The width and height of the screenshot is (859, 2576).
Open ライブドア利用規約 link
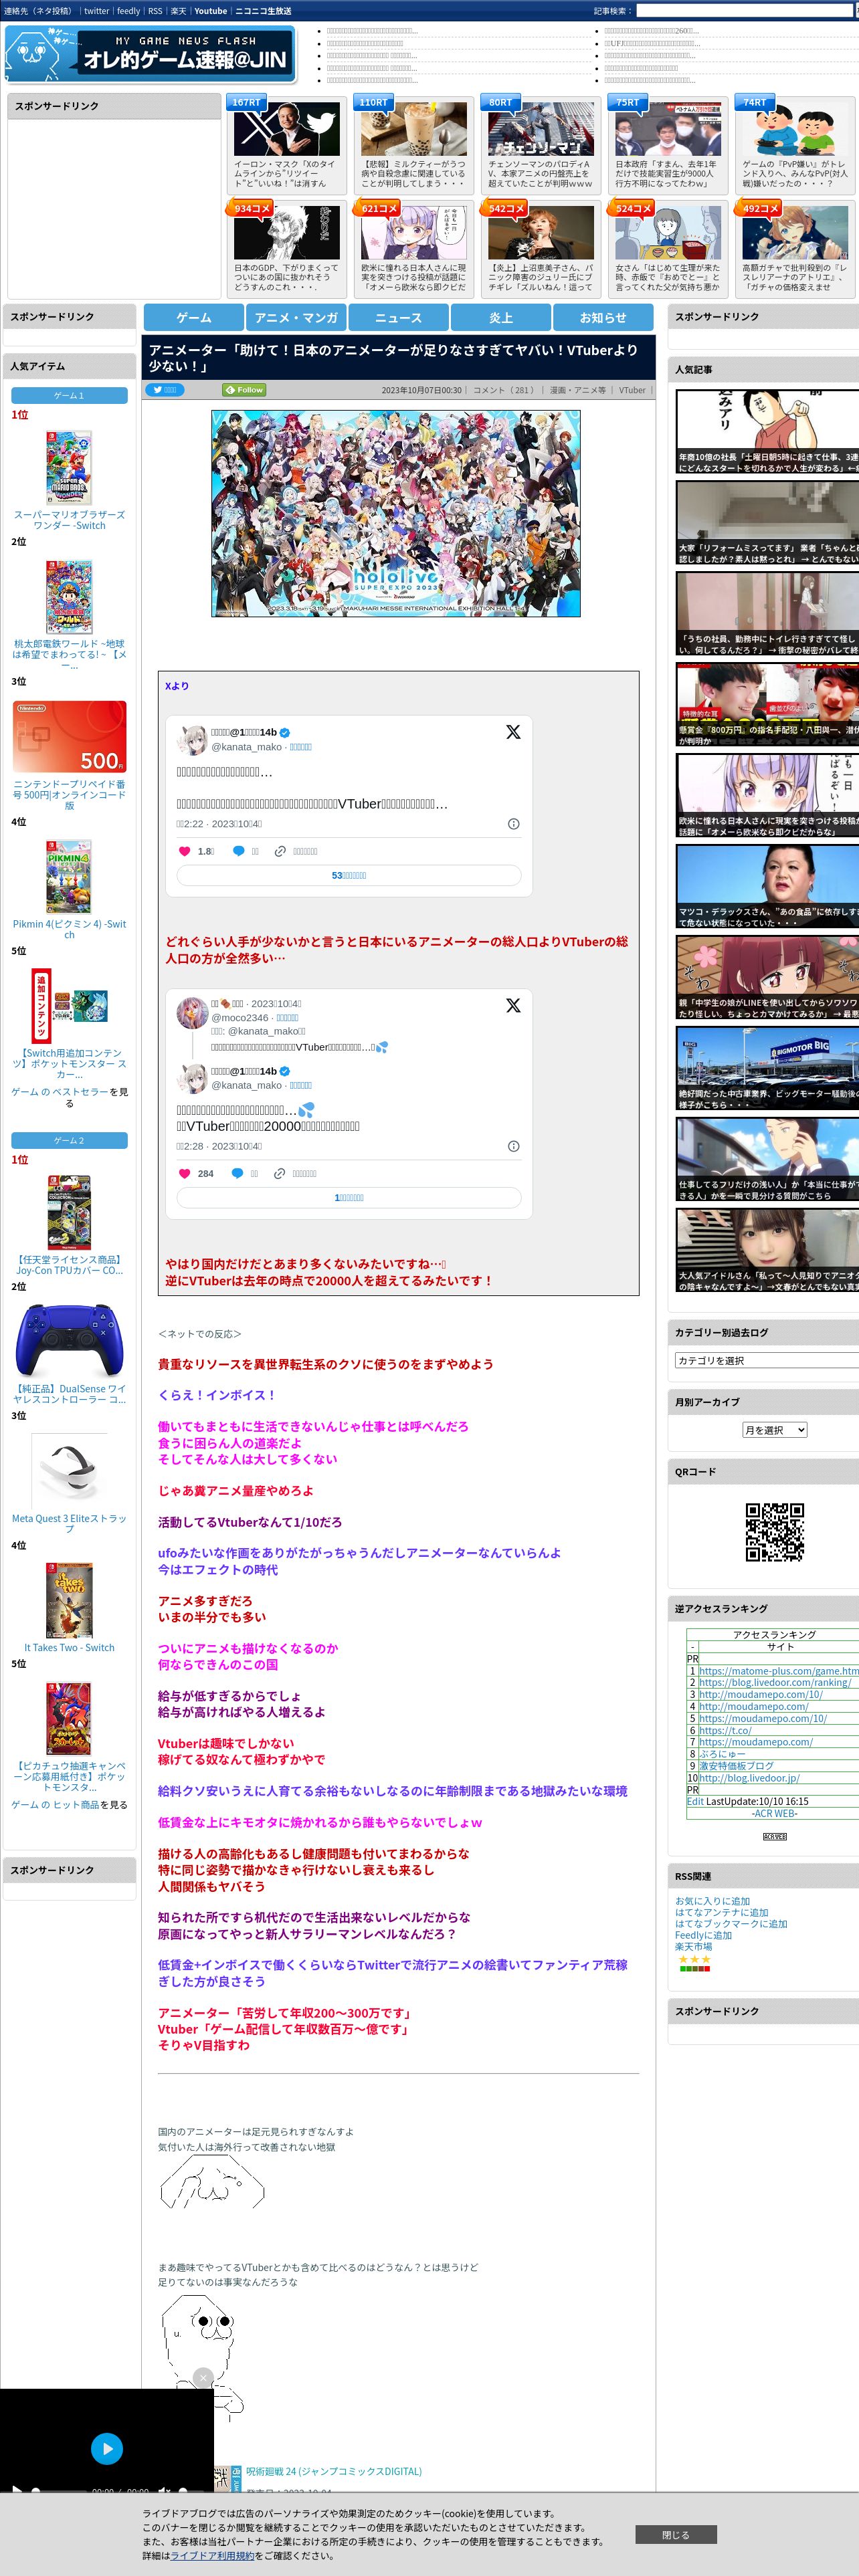212,2555
